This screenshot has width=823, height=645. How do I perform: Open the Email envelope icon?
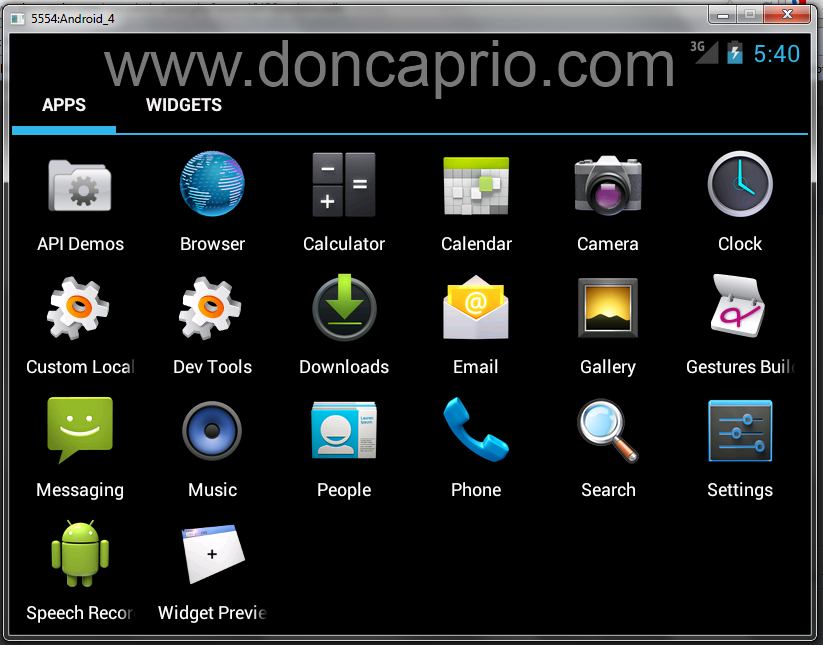pyautogui.click(x=476, y=308)
